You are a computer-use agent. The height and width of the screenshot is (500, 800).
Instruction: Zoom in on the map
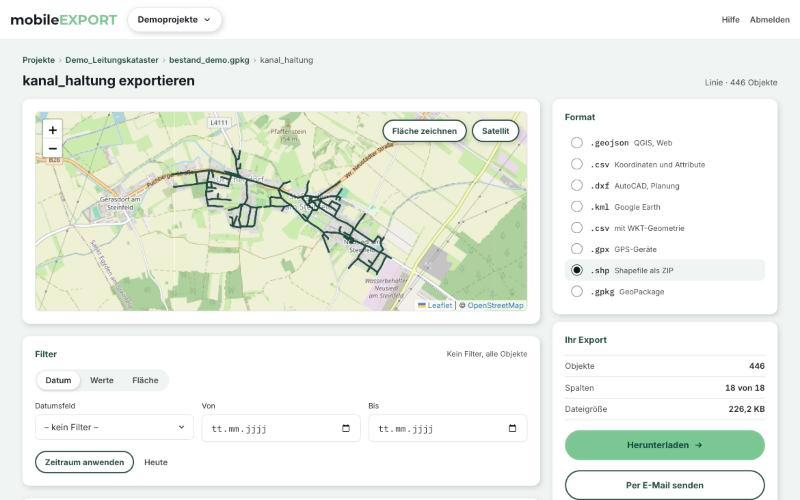[x=53, y=130]
